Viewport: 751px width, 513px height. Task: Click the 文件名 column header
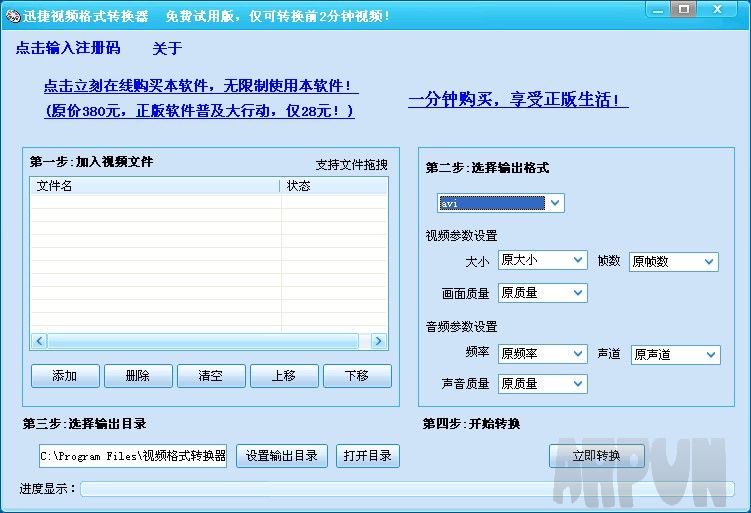155,186
